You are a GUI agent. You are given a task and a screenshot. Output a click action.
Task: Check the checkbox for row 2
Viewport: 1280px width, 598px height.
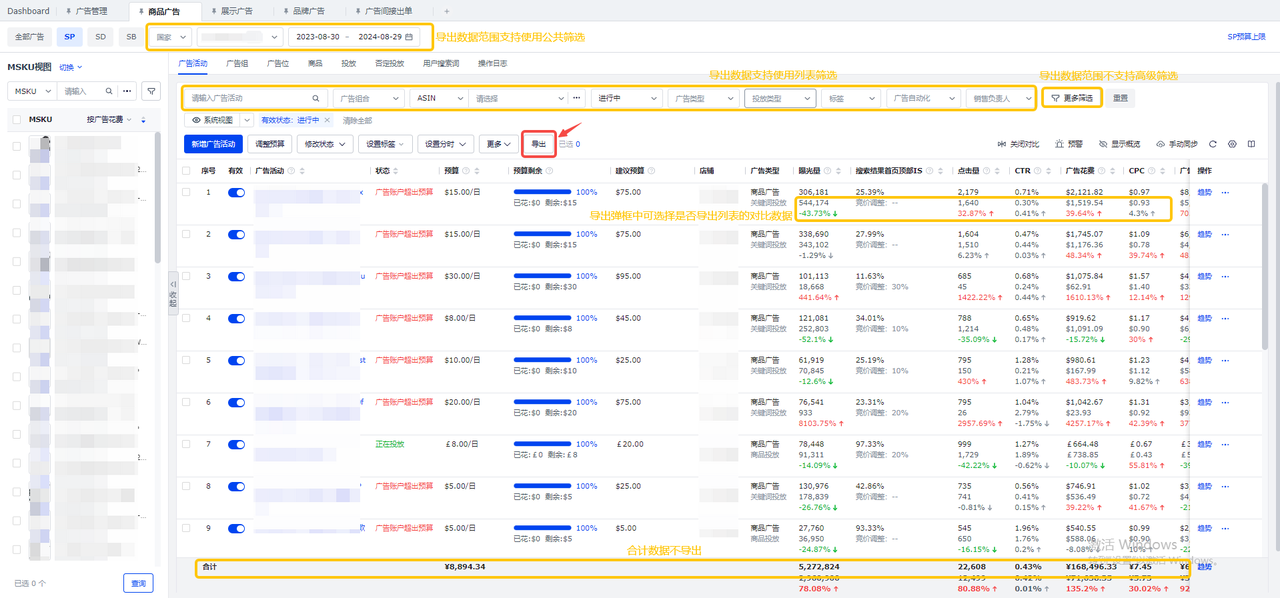[x=186, y=234]
